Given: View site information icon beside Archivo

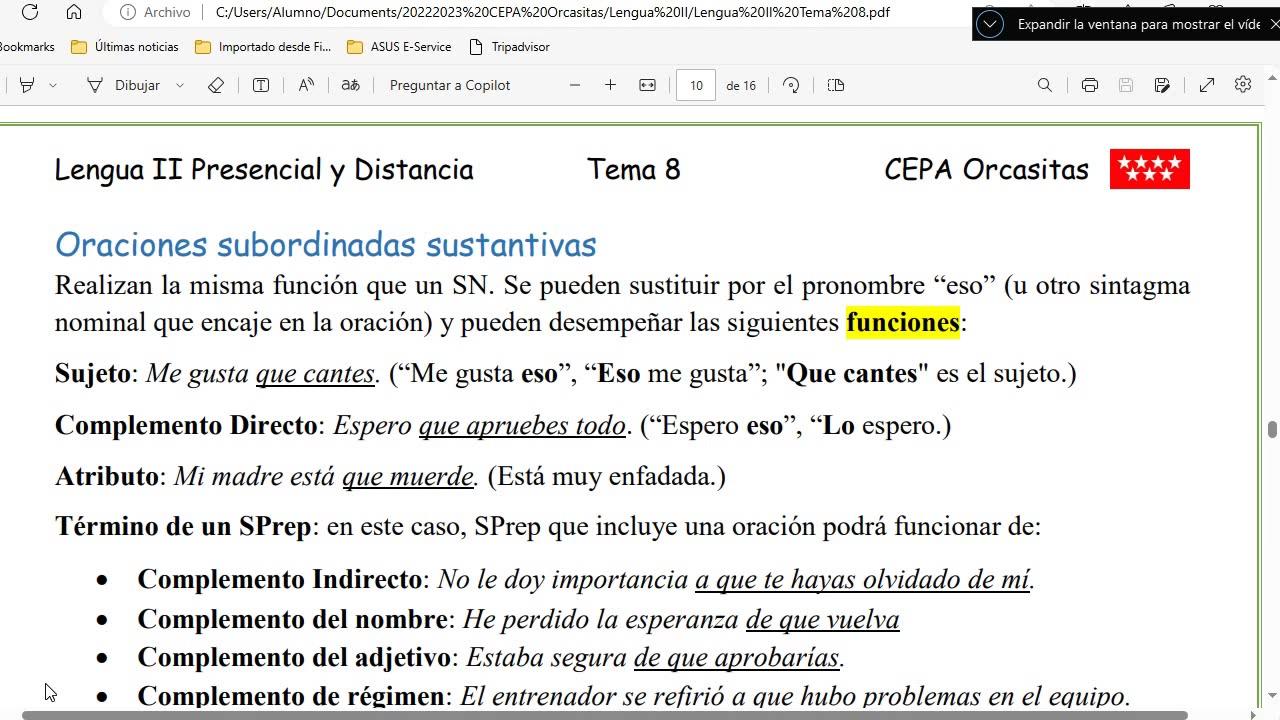Looking at the screenshot, I should pyautogui.click(x=128, y=12).
